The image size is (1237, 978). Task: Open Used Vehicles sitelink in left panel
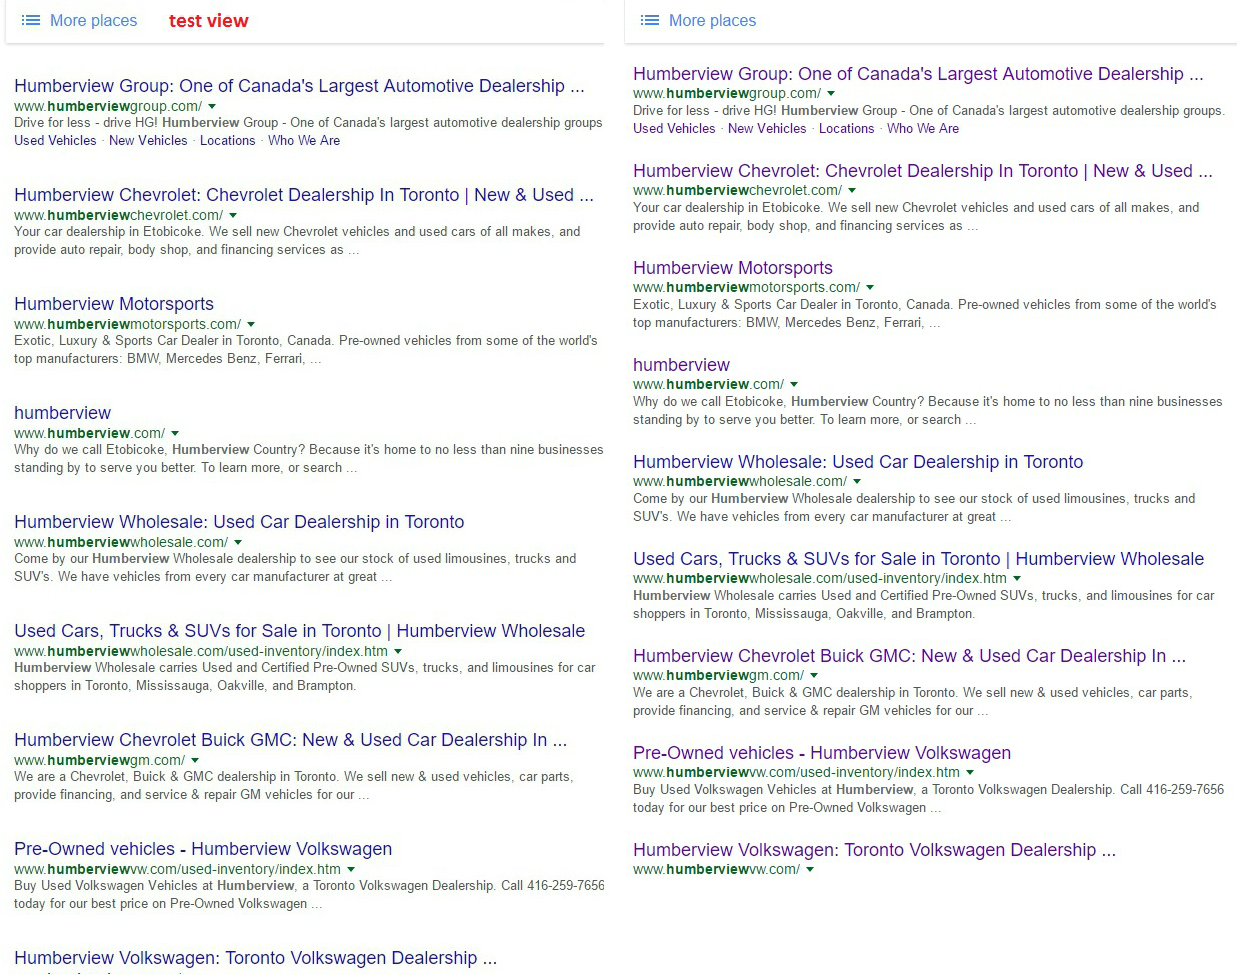[x=55, y=141]
